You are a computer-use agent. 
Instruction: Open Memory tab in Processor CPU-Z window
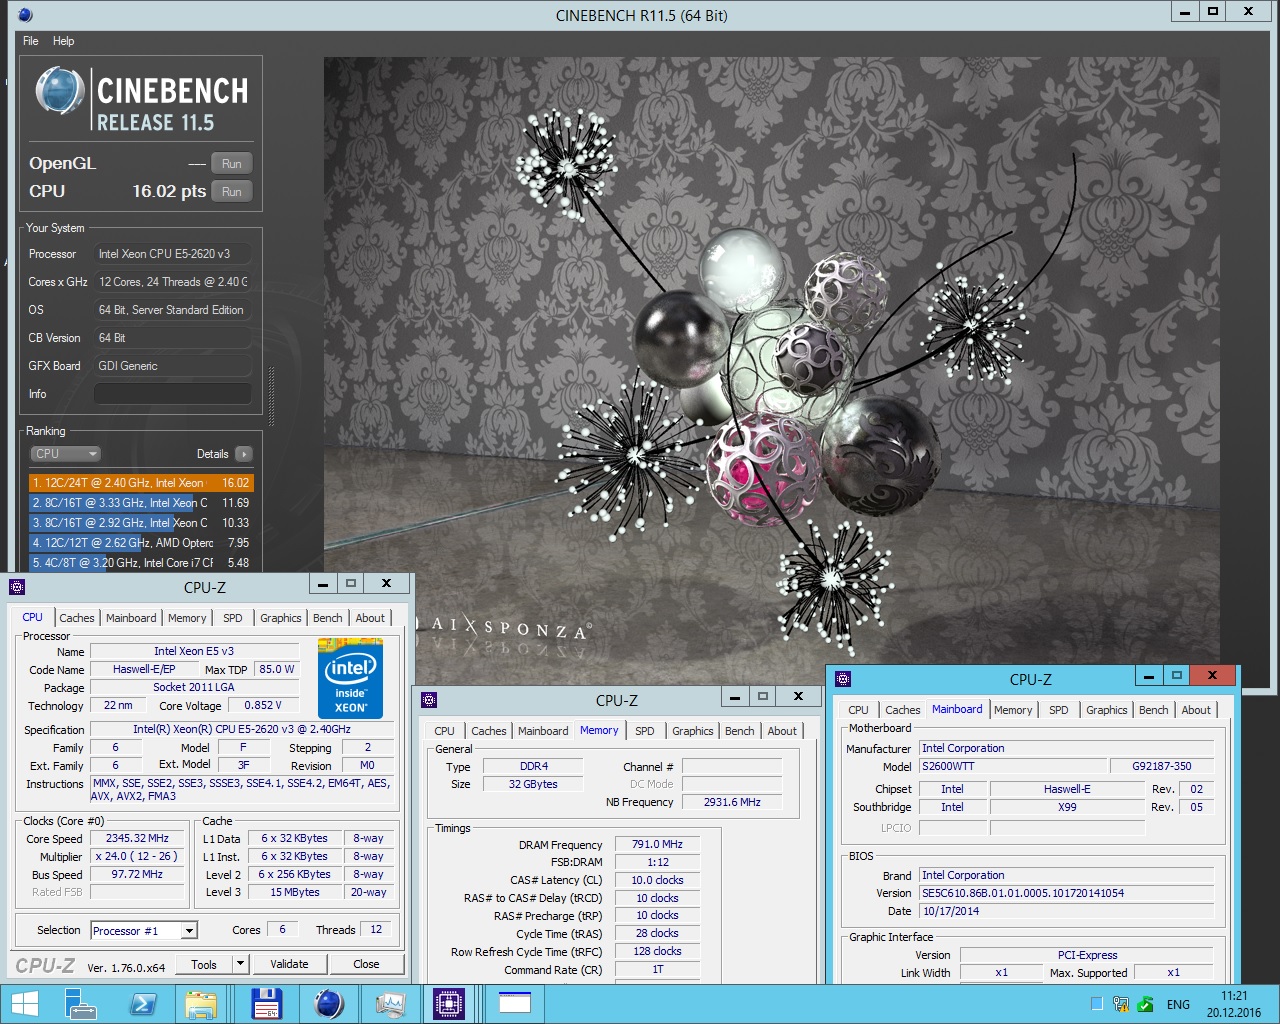click(187, 618)
